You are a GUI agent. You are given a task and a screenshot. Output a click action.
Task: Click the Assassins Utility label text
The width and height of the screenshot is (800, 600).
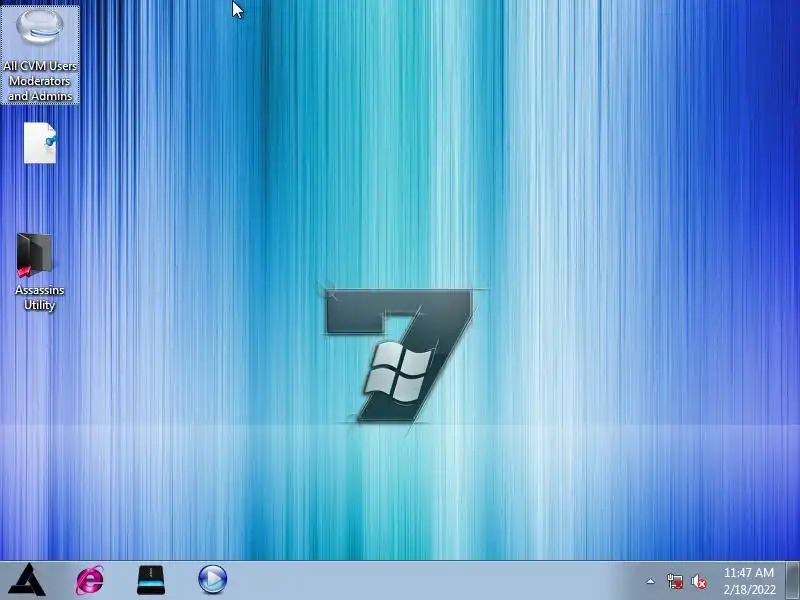click(40, 297)
